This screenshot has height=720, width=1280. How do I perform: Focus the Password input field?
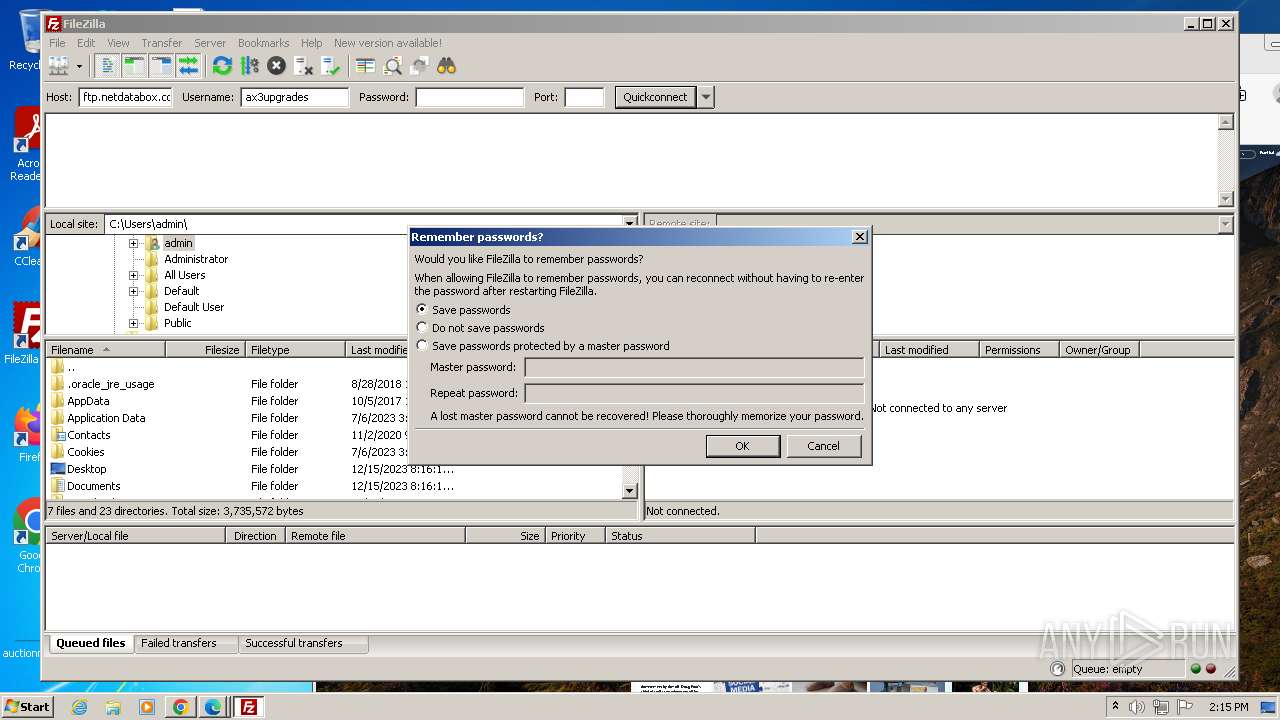pyautogui.click(x=470, y=97)
